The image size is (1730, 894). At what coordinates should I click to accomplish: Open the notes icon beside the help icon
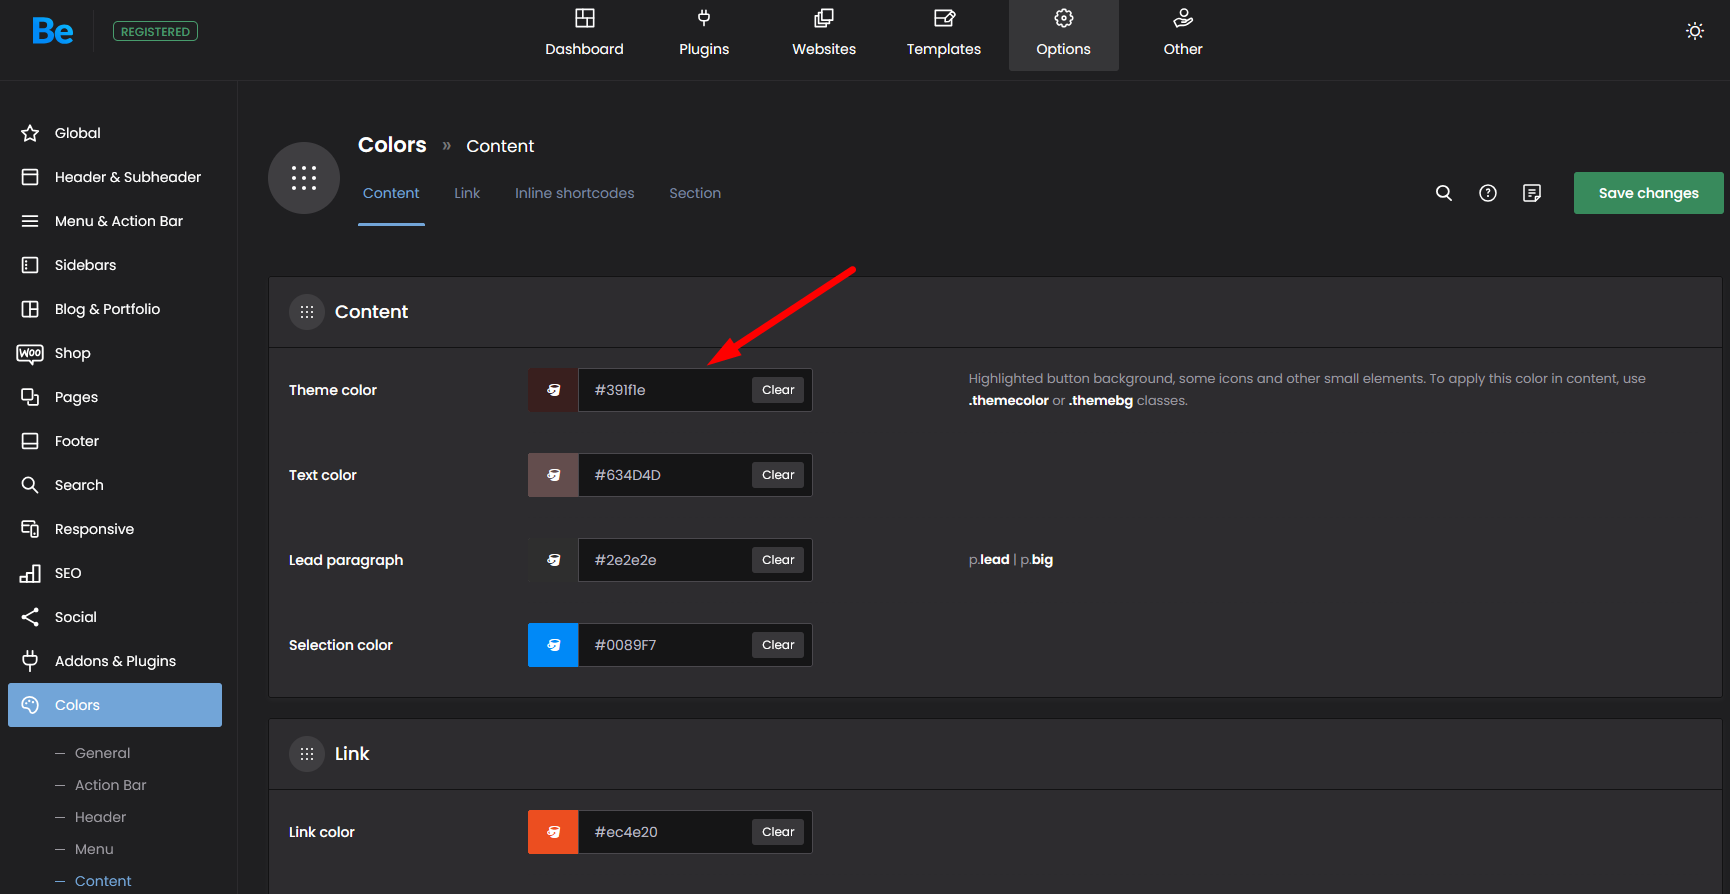coord(1532,193)
